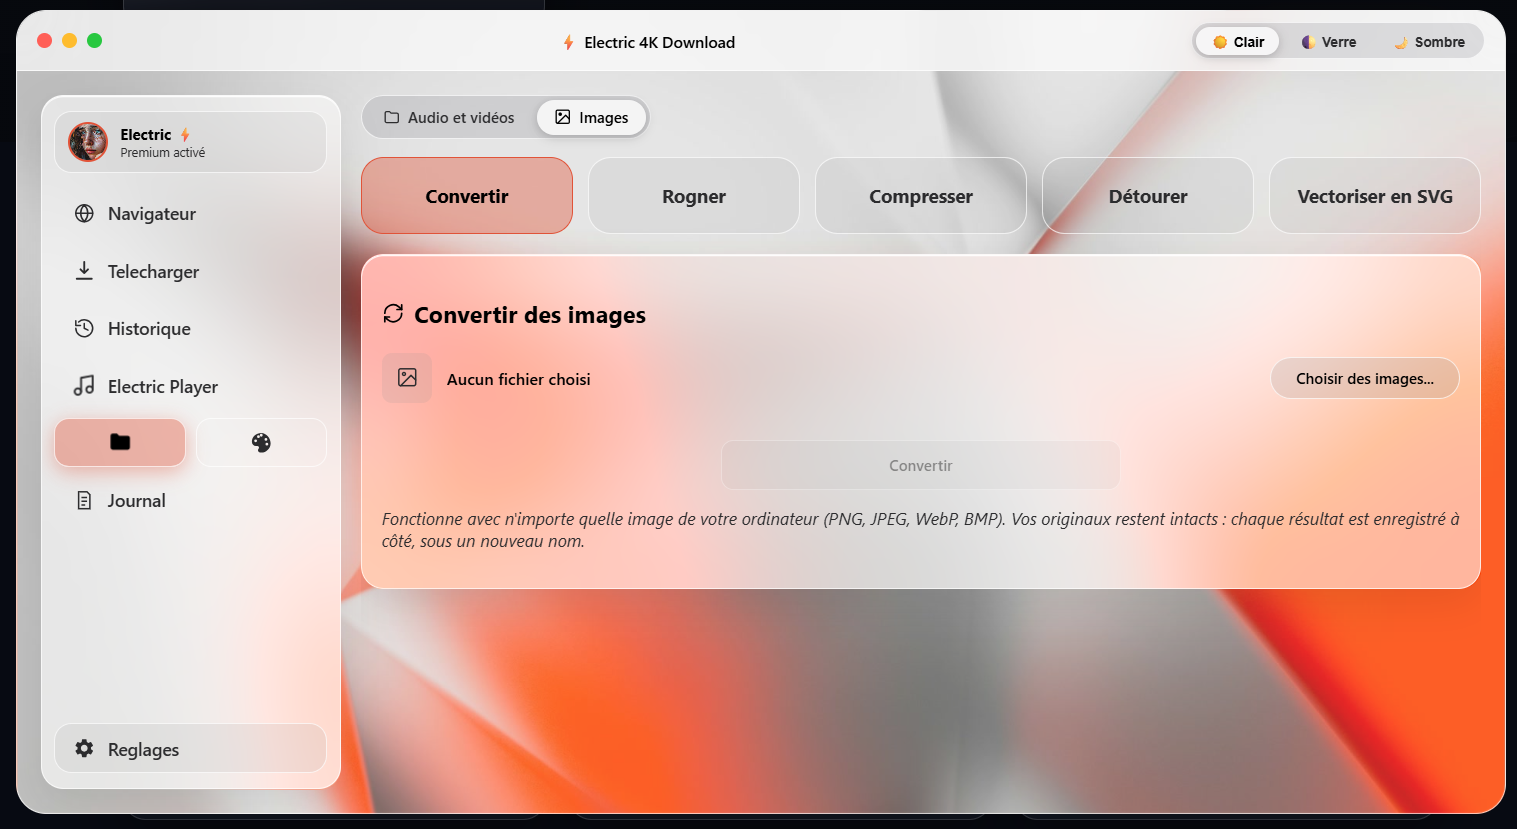Open the Rogner crop tool

tap(694, 196)
